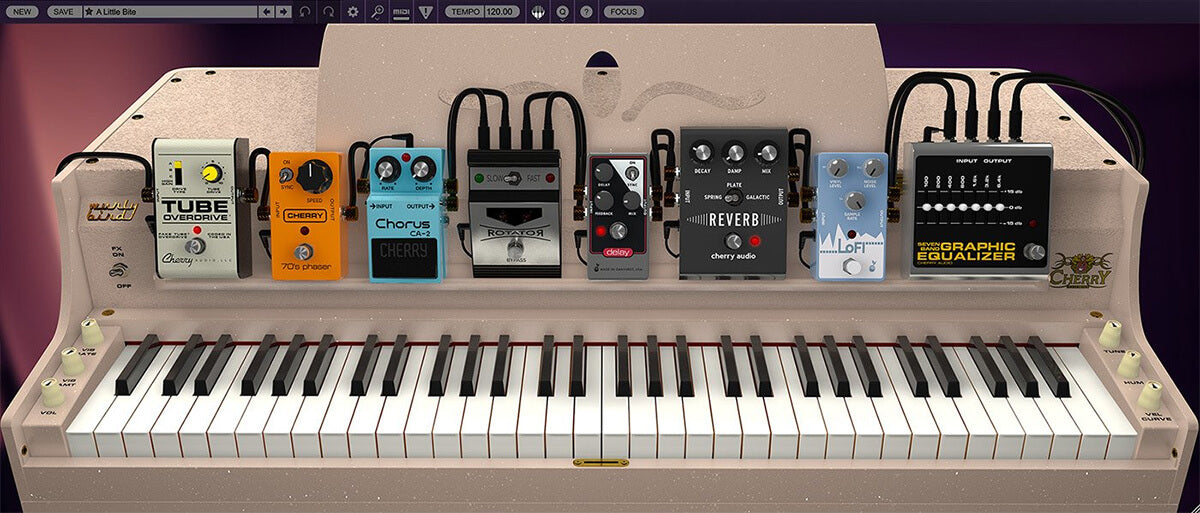Click the tempo value field
The width and height of the screenshot is (1200, 513).
point(500,12)
